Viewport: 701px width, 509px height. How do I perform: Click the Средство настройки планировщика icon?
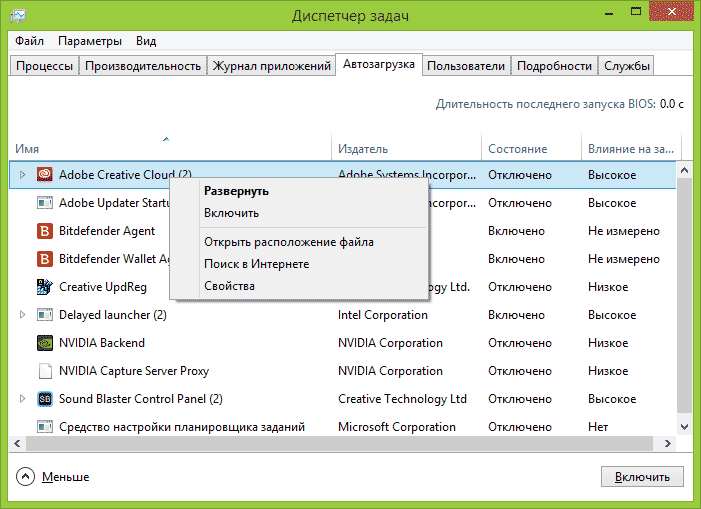pyautogui.click(x=44, y=427)
